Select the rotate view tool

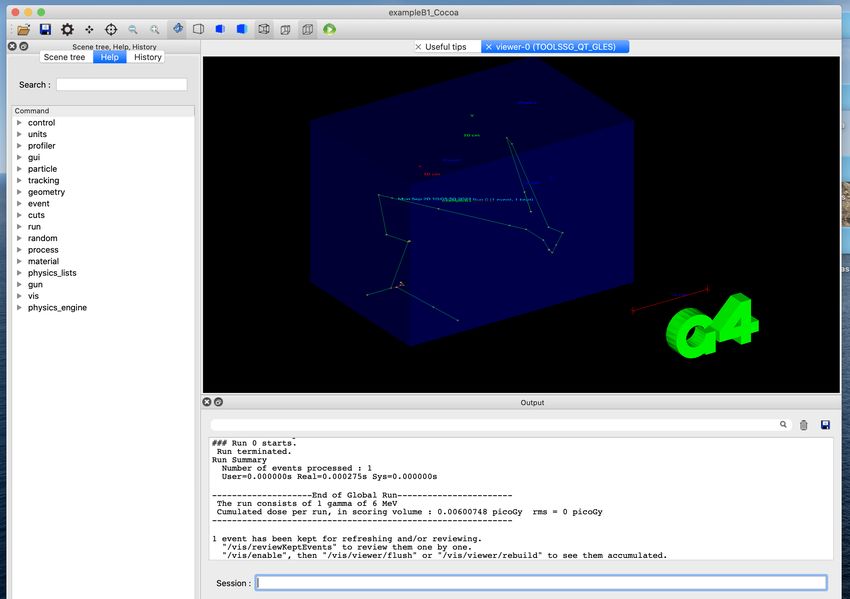pyautogui.click(x=178, y=29)
